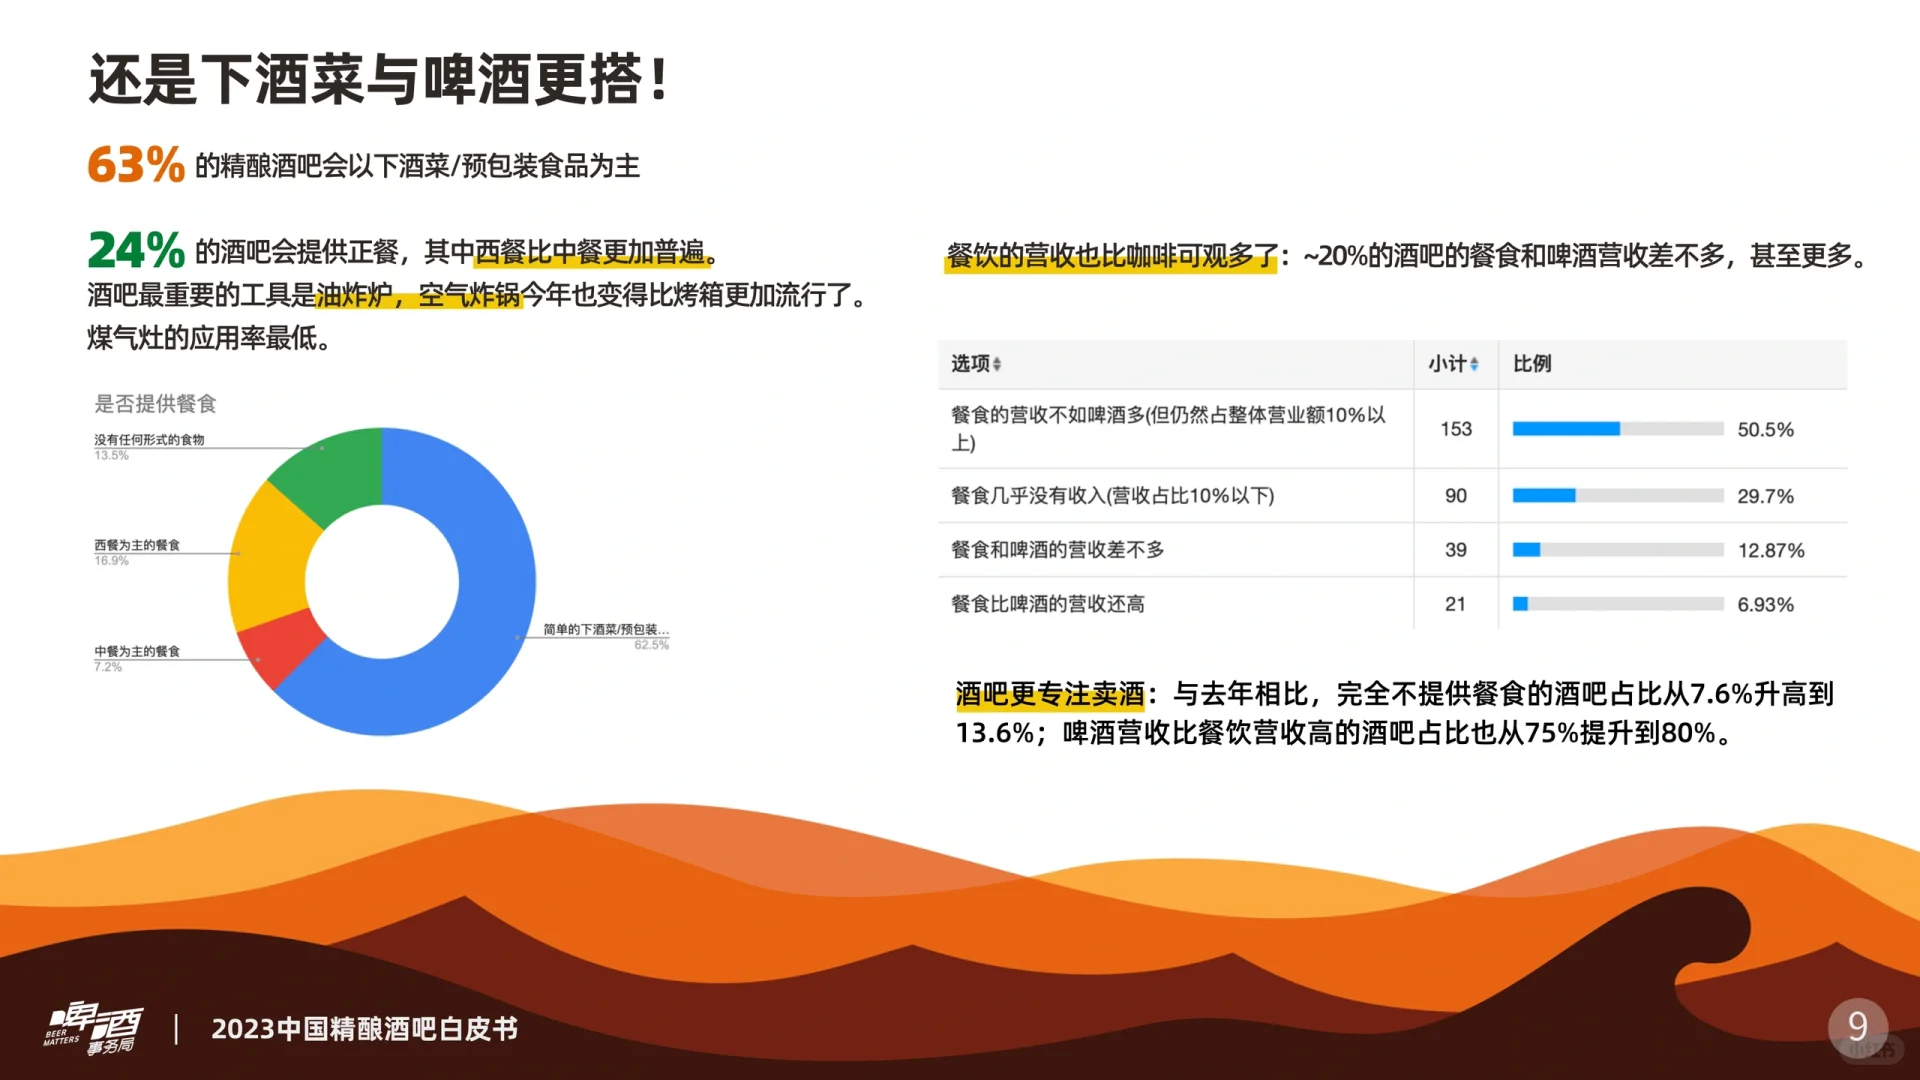Viewport: 1920px width, 1080px height.
Task: Click the 简单的下酒菜/预包装 chart label
Action: point(605,630)
